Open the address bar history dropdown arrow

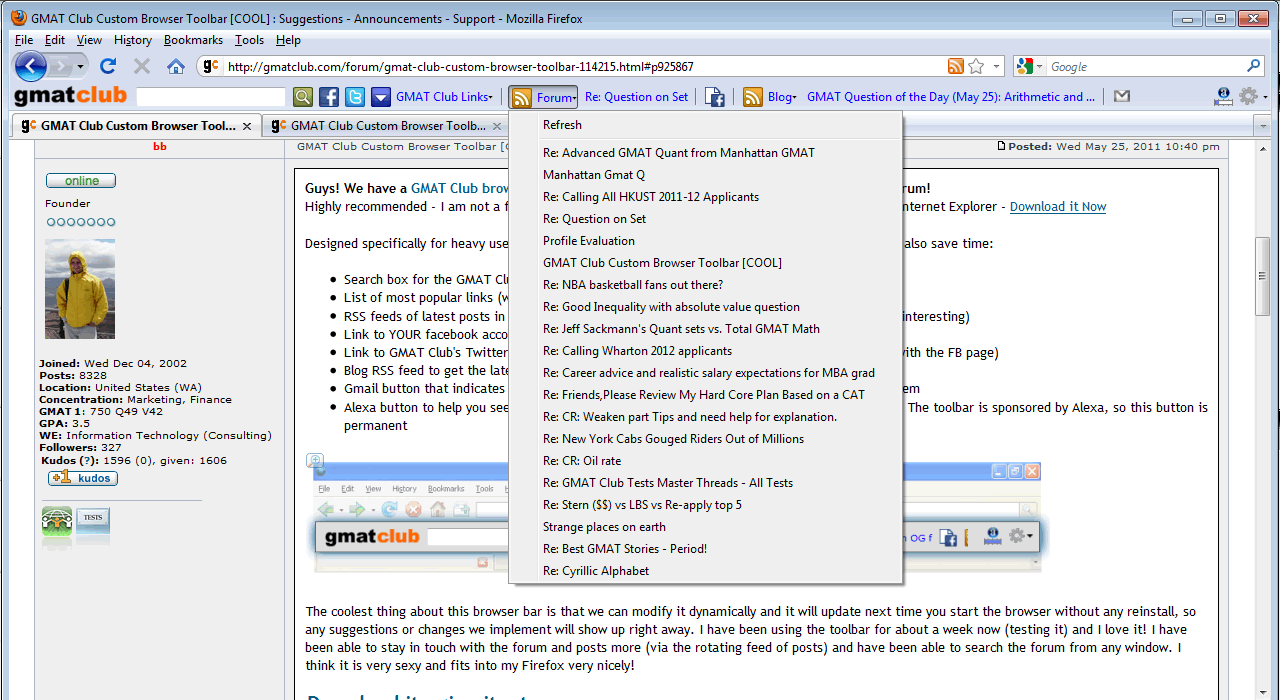[996, 67]
